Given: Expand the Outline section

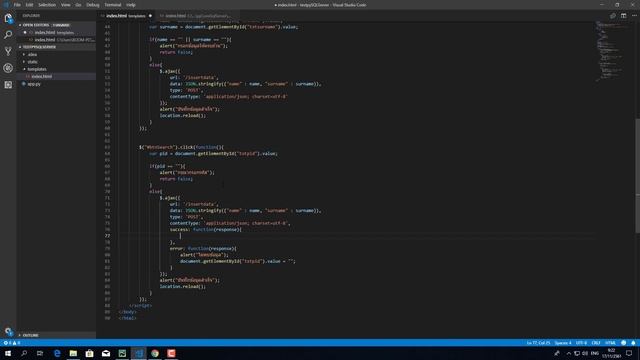Looking at the screenshot, I should (55, 335).
